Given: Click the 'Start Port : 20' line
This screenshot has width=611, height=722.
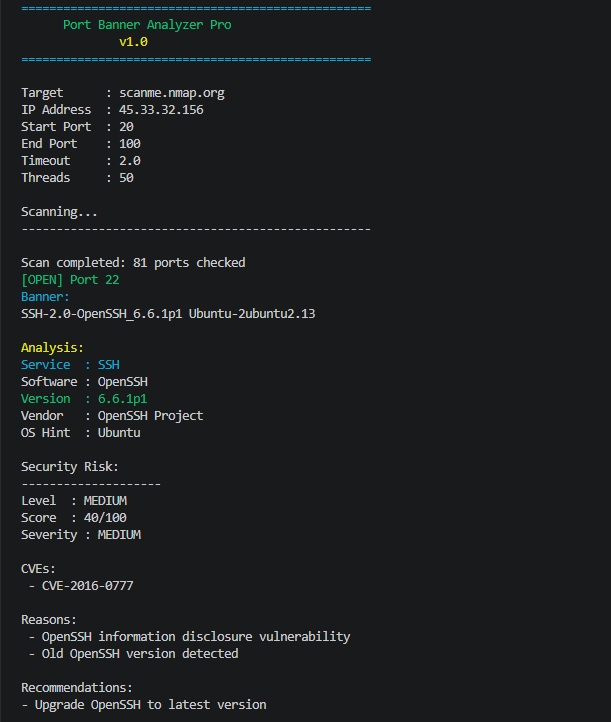Looking at the screenshot, I should coord(77,127).
